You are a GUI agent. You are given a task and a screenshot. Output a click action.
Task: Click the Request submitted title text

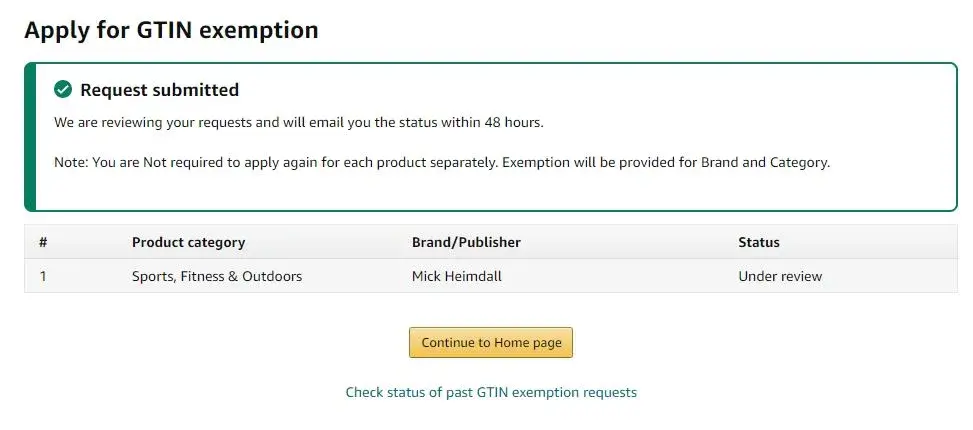(159, 90)
